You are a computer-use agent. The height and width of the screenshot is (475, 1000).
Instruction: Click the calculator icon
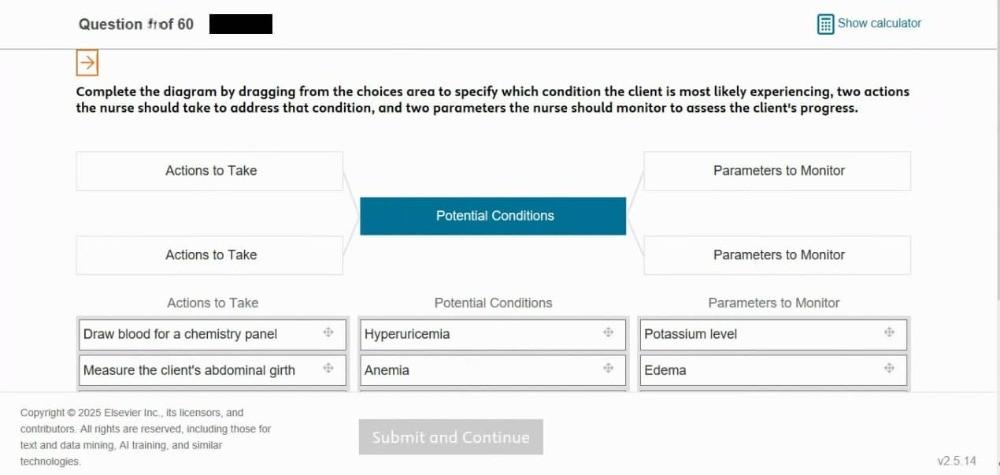click(x=826, y=24)
